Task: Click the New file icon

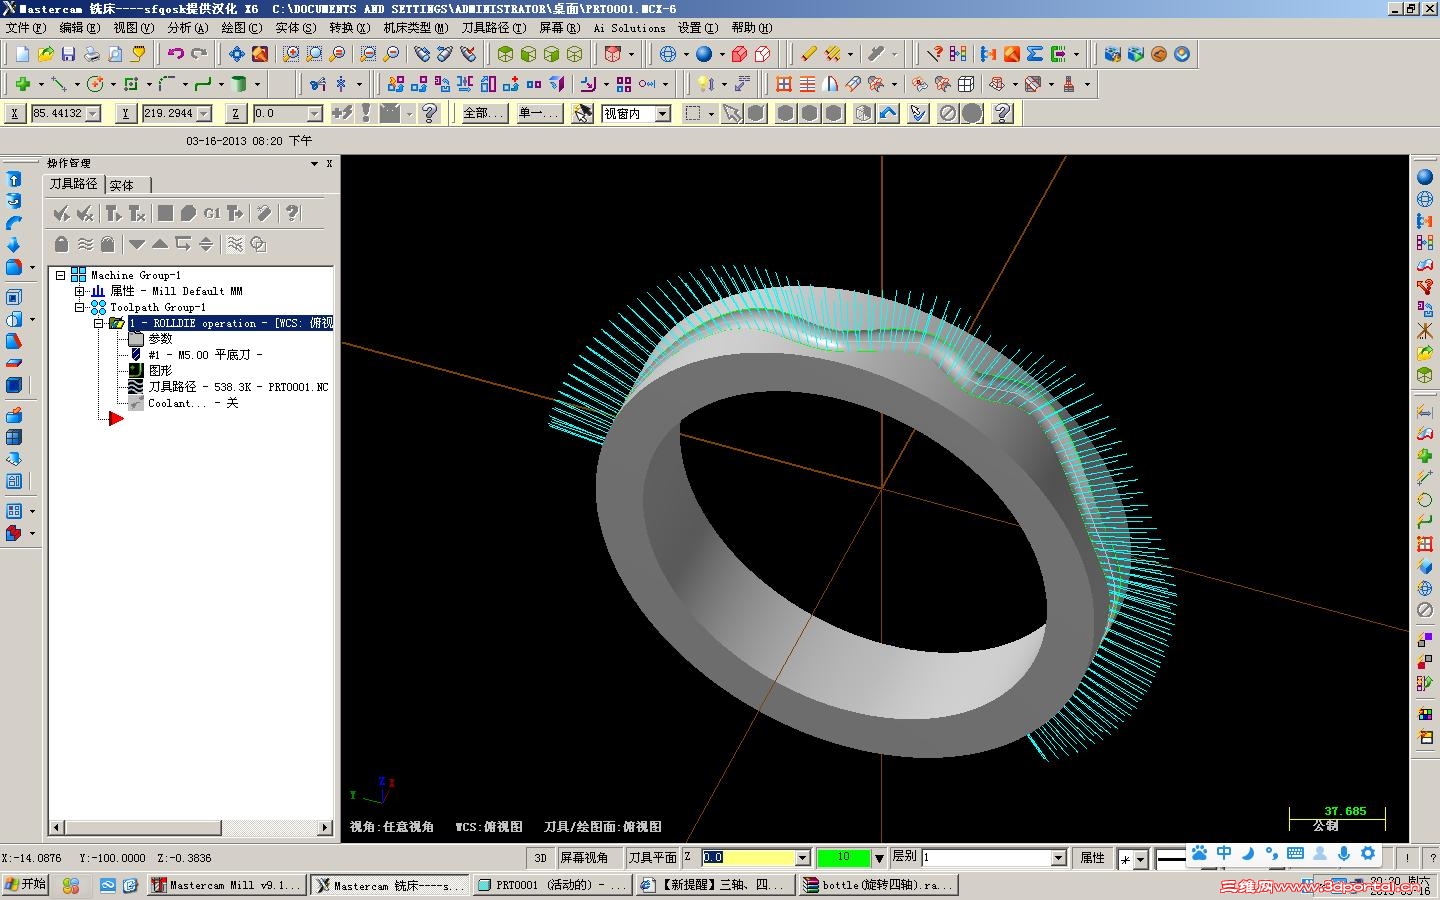Action: click(22, 54)
